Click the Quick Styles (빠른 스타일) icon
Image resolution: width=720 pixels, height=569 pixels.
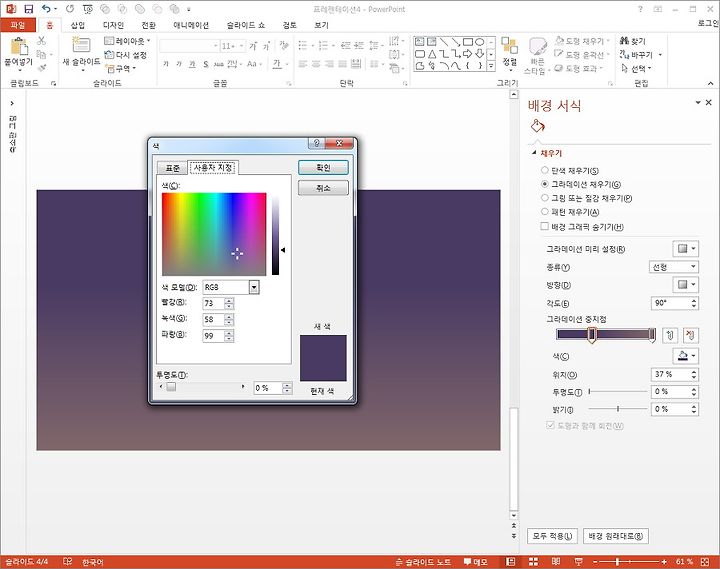point(537,46)
